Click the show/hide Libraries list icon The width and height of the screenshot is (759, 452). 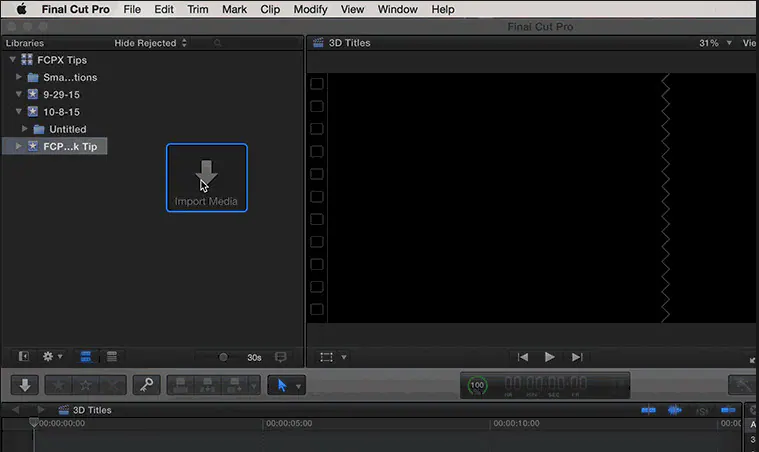click(23, 357)
